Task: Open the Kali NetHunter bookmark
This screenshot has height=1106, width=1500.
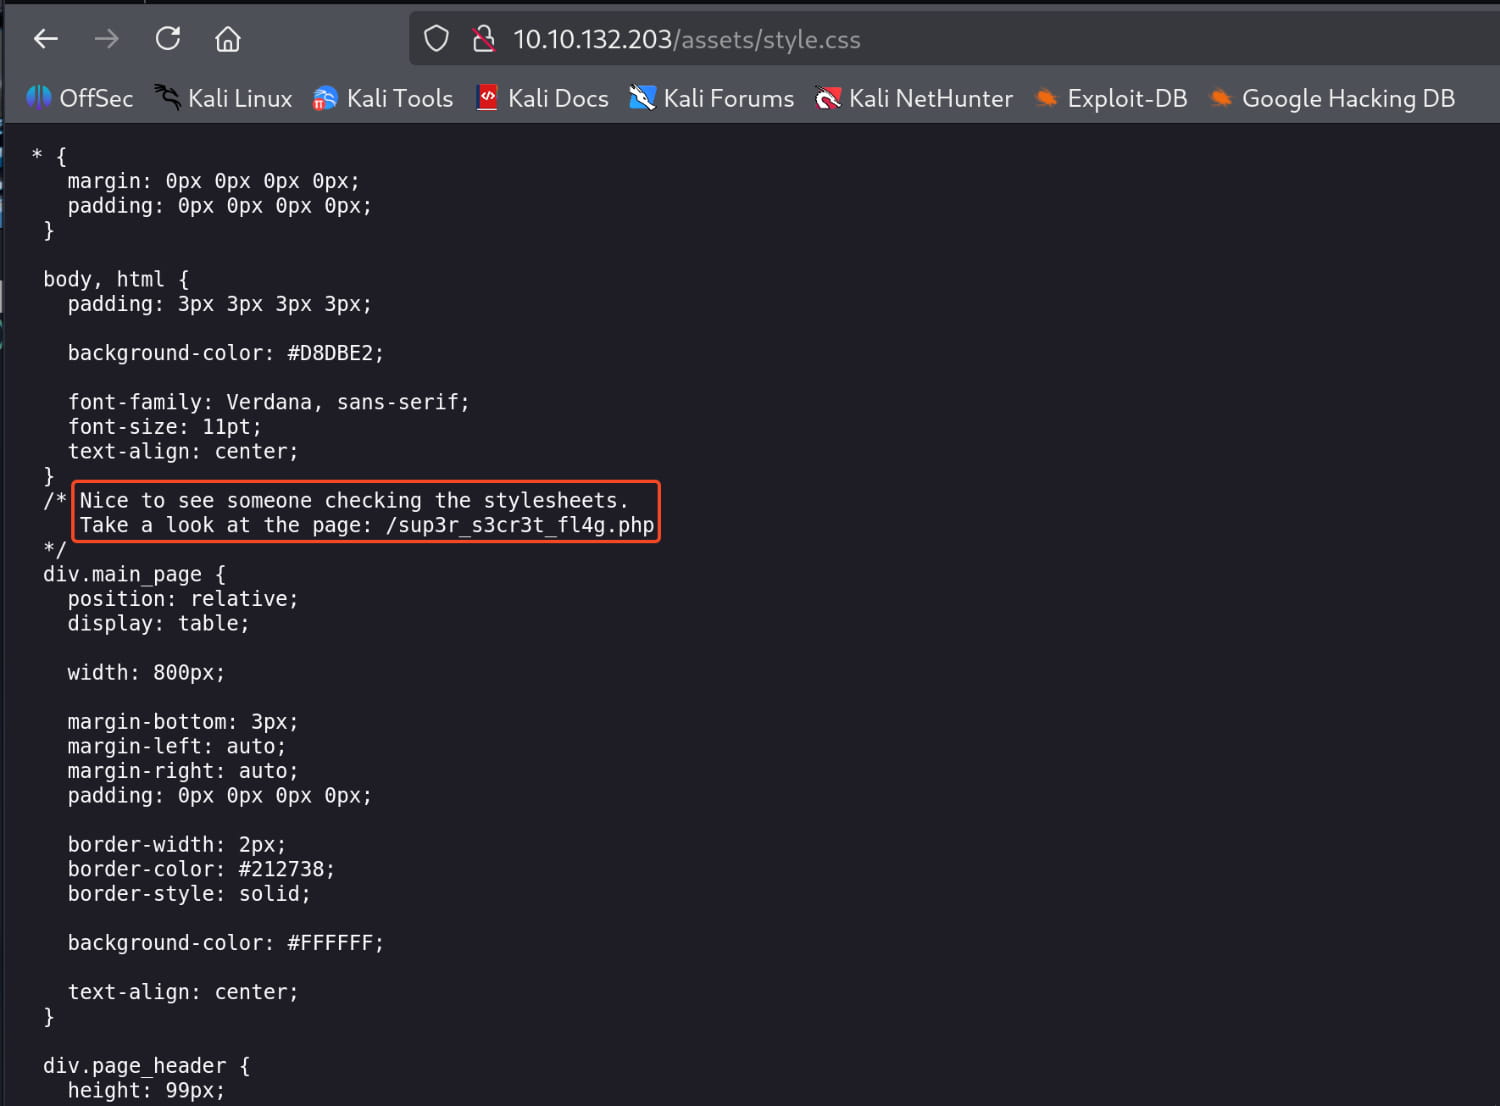Action: pyautogui.click(x=914, y=98)
